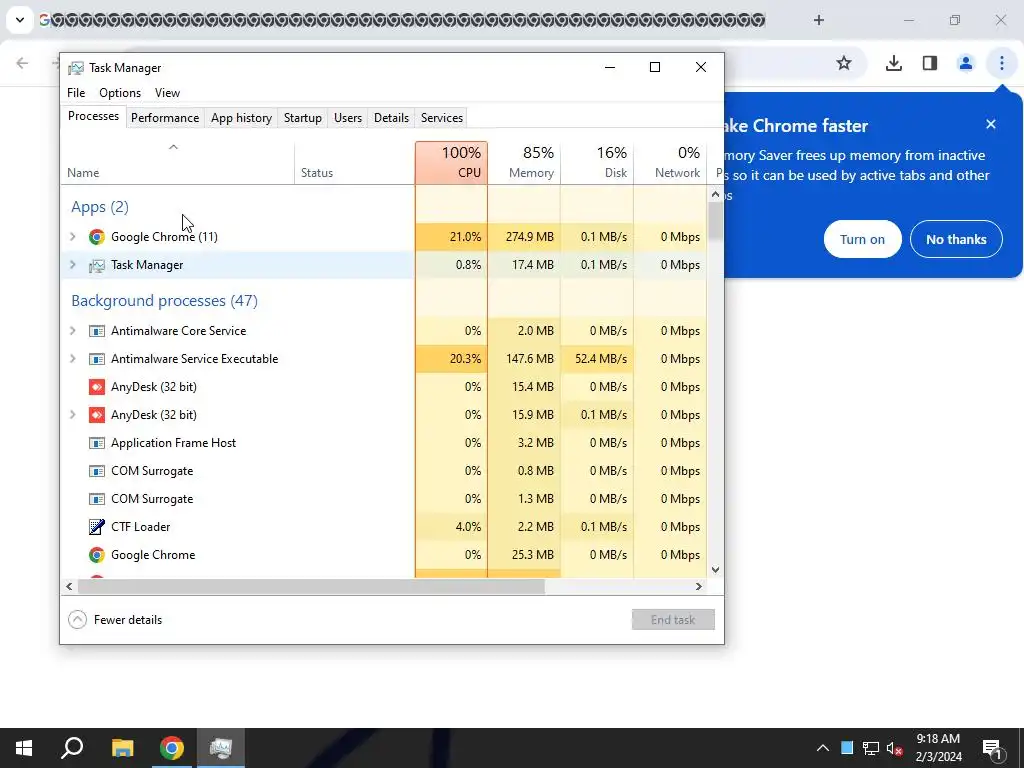Viewport: 1024px width, 768px height.
Task: Click the 52.4 MB/s disk value
Action: coord(601,359)
